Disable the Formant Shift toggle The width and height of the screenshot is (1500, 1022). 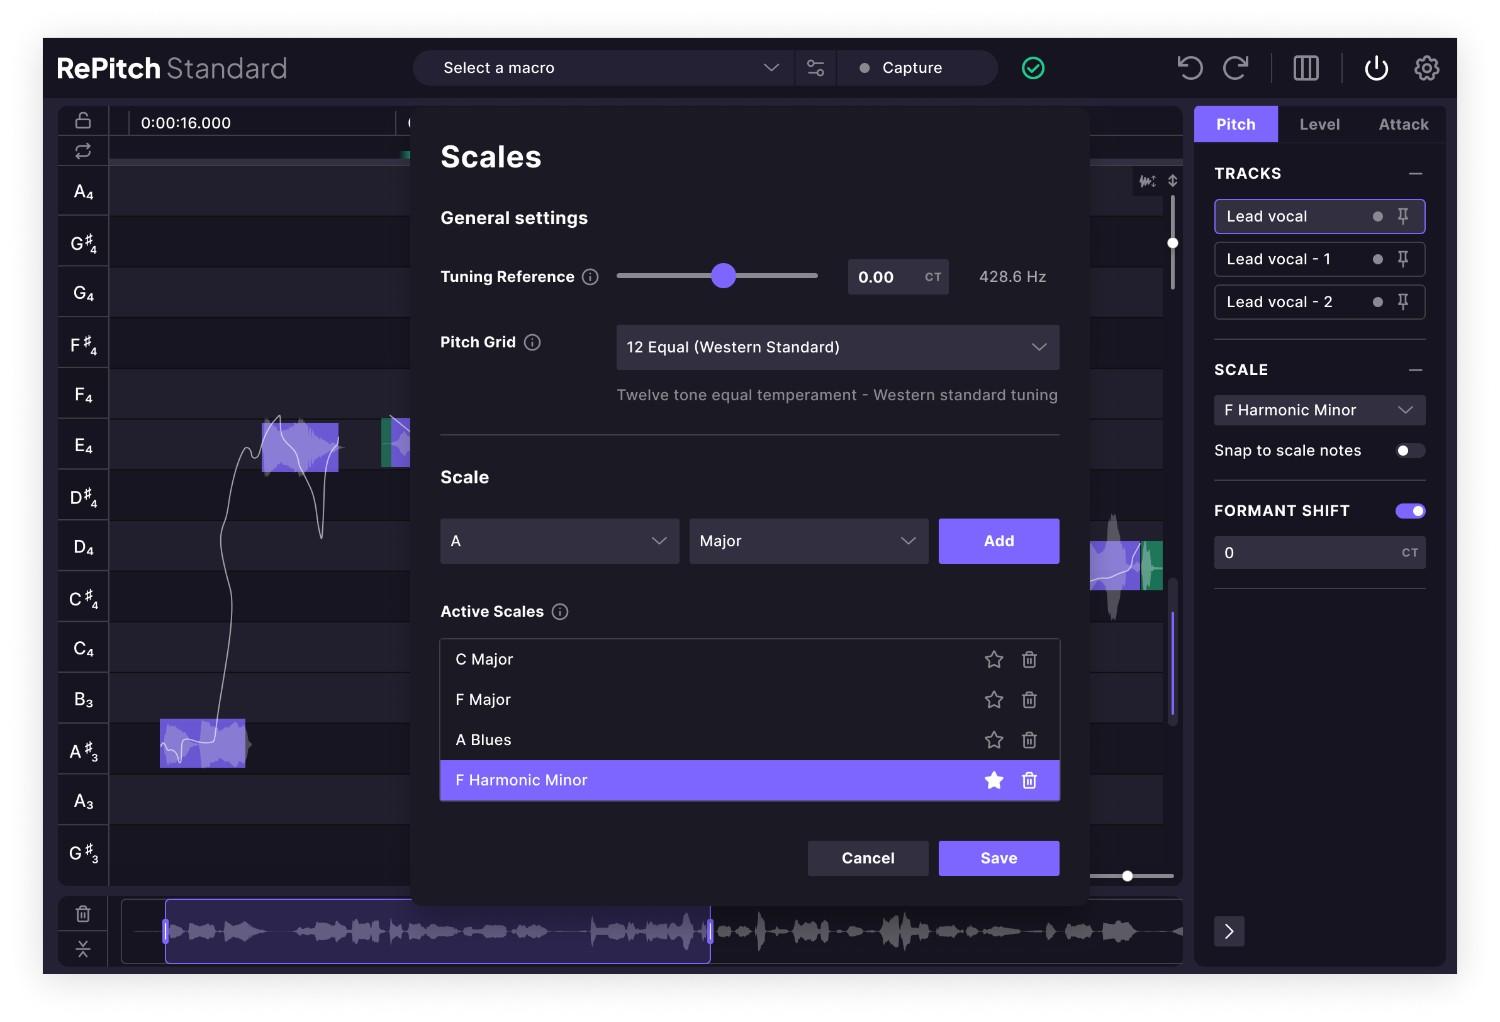[x=1410, y=510]
